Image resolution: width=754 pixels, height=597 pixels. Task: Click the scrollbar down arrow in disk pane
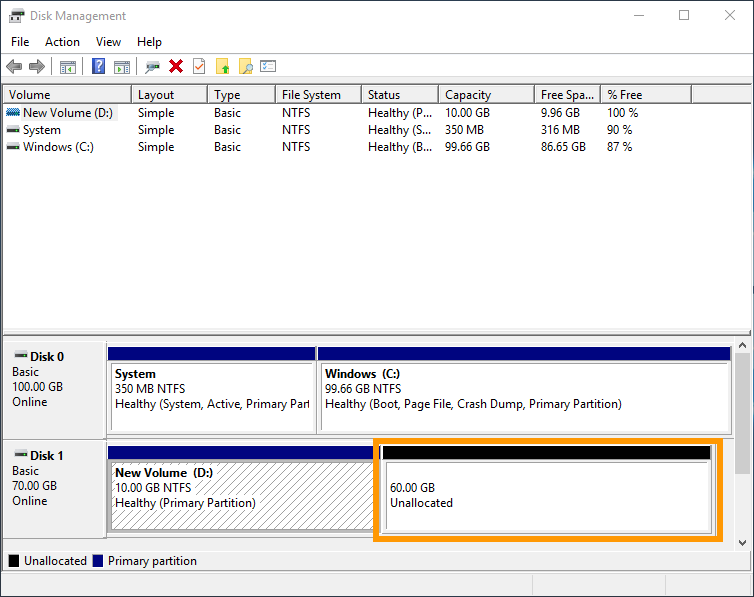(x=742, y=542)
